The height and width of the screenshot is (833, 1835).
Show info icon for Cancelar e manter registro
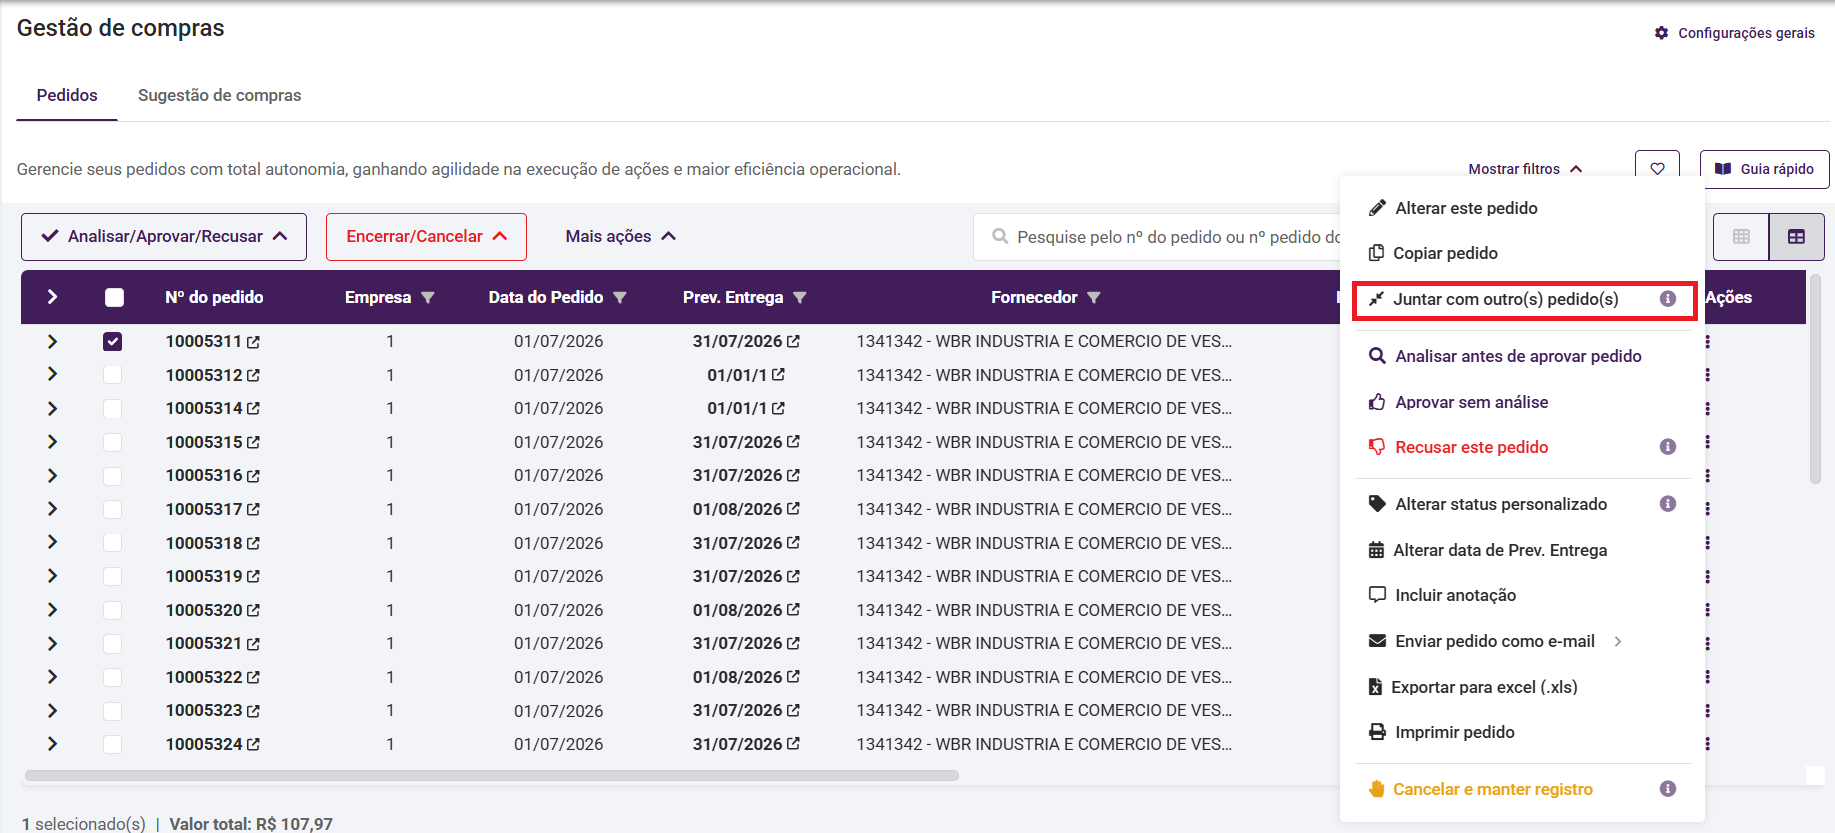pyautogui.click(x=1668, y=789)
